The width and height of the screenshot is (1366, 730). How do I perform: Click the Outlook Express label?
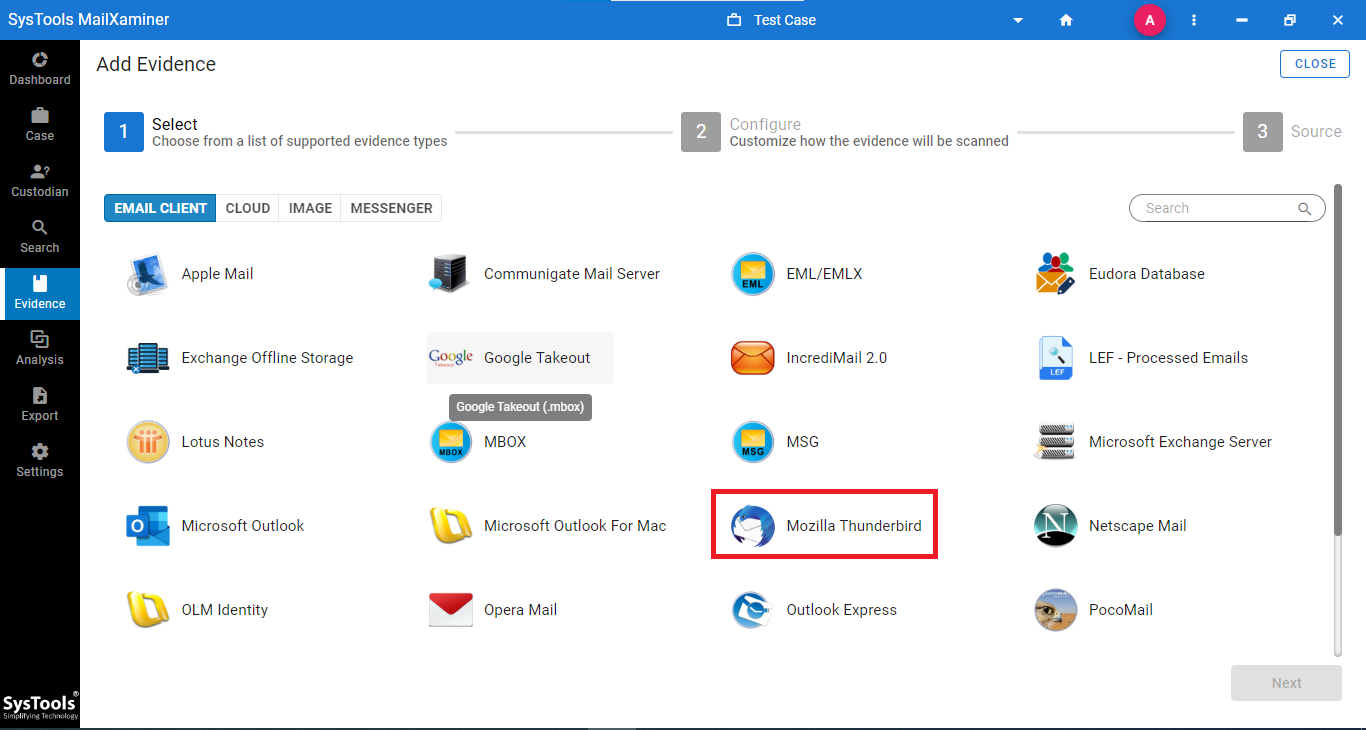click(842, 610)
